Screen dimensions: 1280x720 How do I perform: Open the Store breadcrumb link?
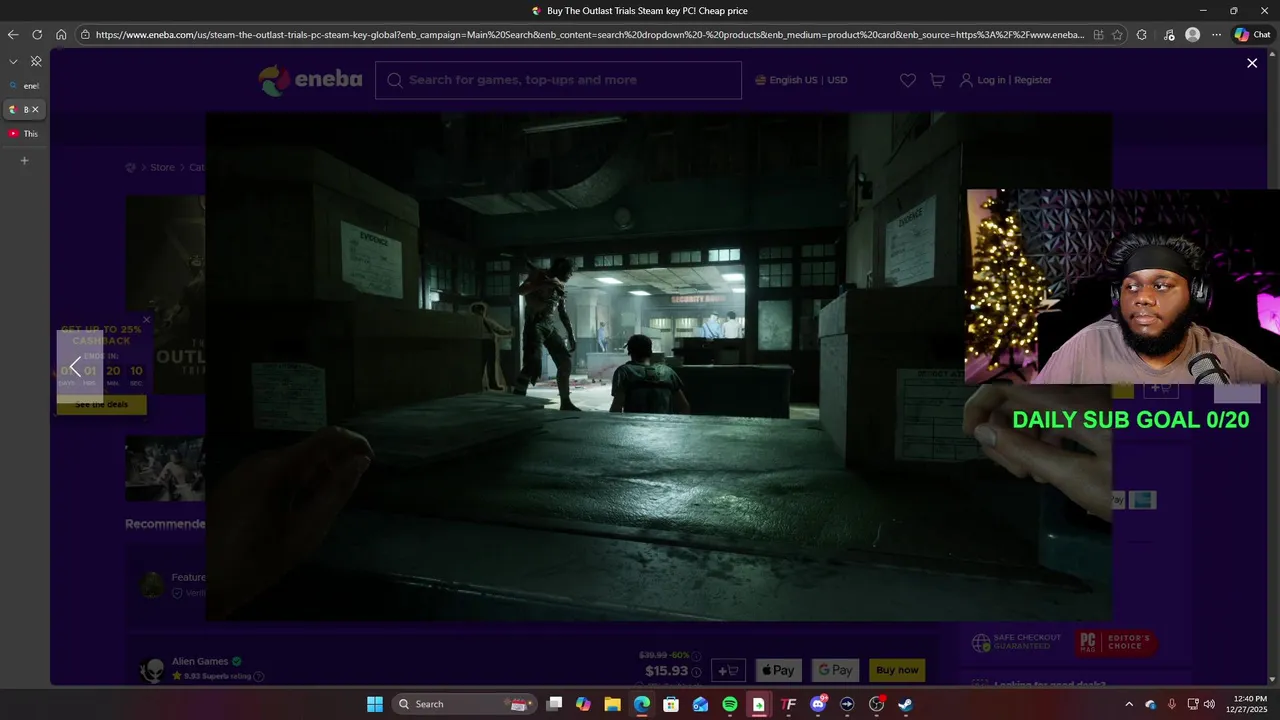coord(162,167)
